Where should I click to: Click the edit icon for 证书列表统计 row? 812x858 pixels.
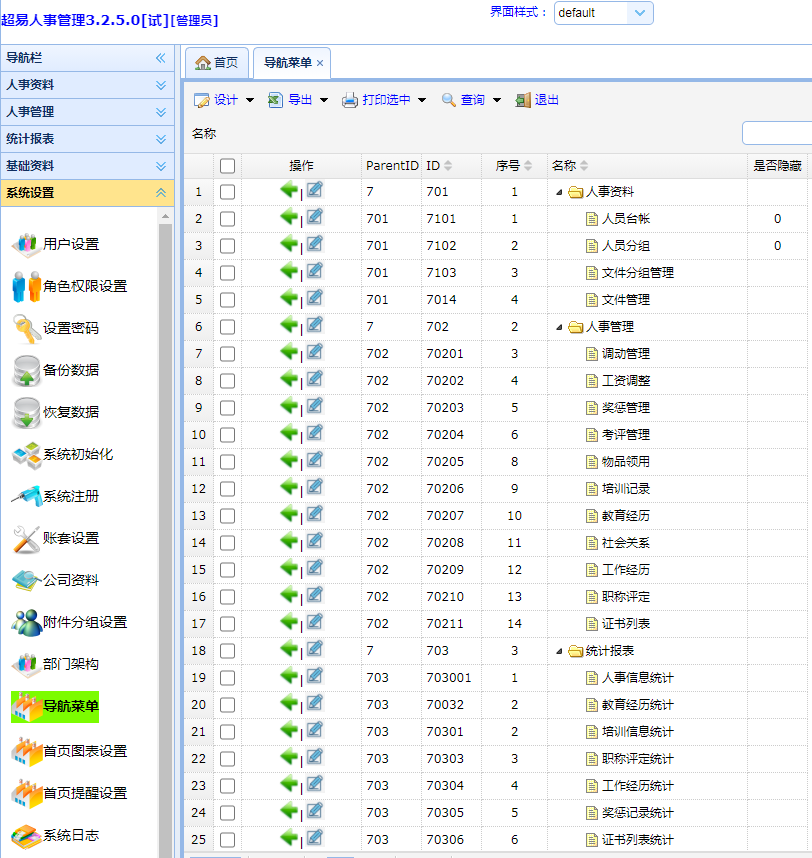point(315,838)
